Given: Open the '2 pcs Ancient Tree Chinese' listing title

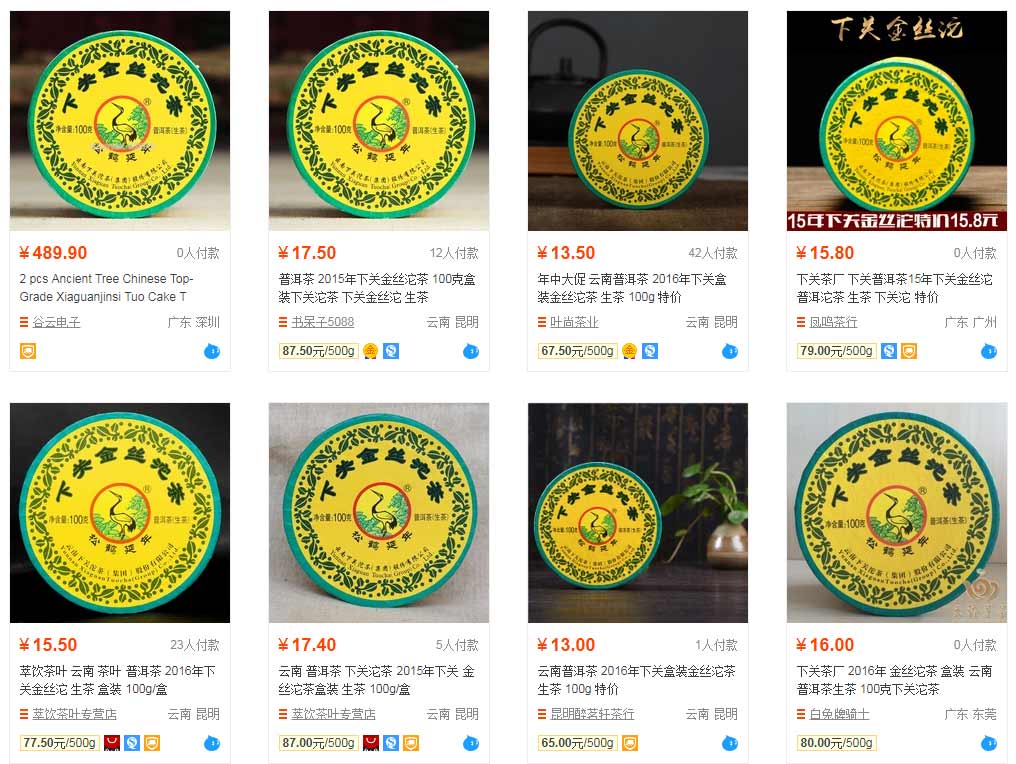Looking at the screenshot, I should pos(106,288).
